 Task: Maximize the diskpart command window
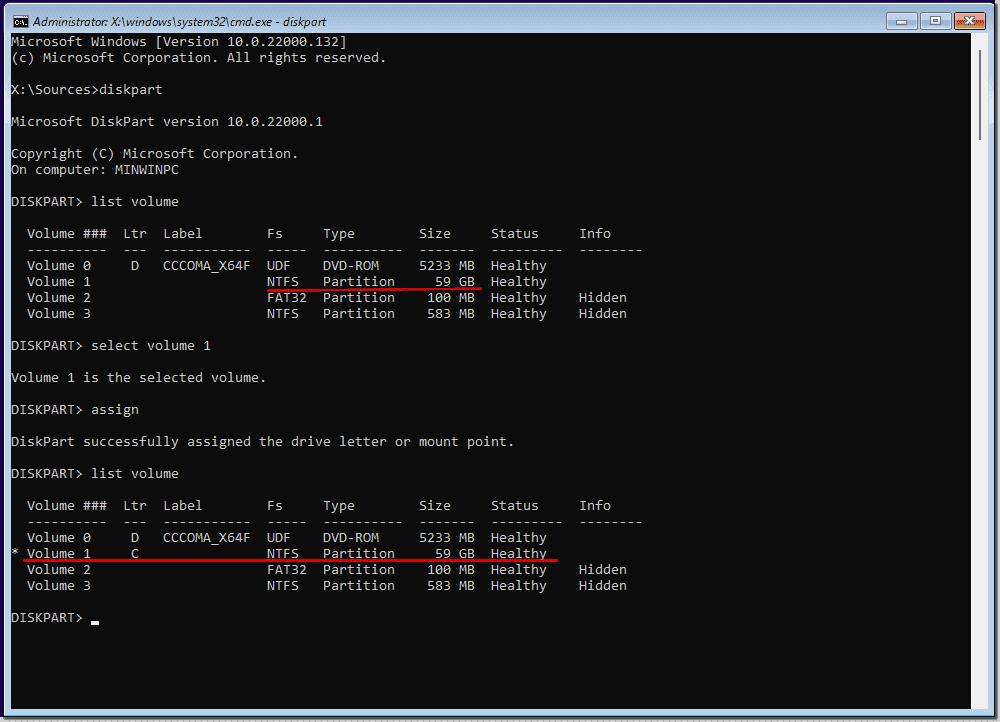click(x=936, y=21)
